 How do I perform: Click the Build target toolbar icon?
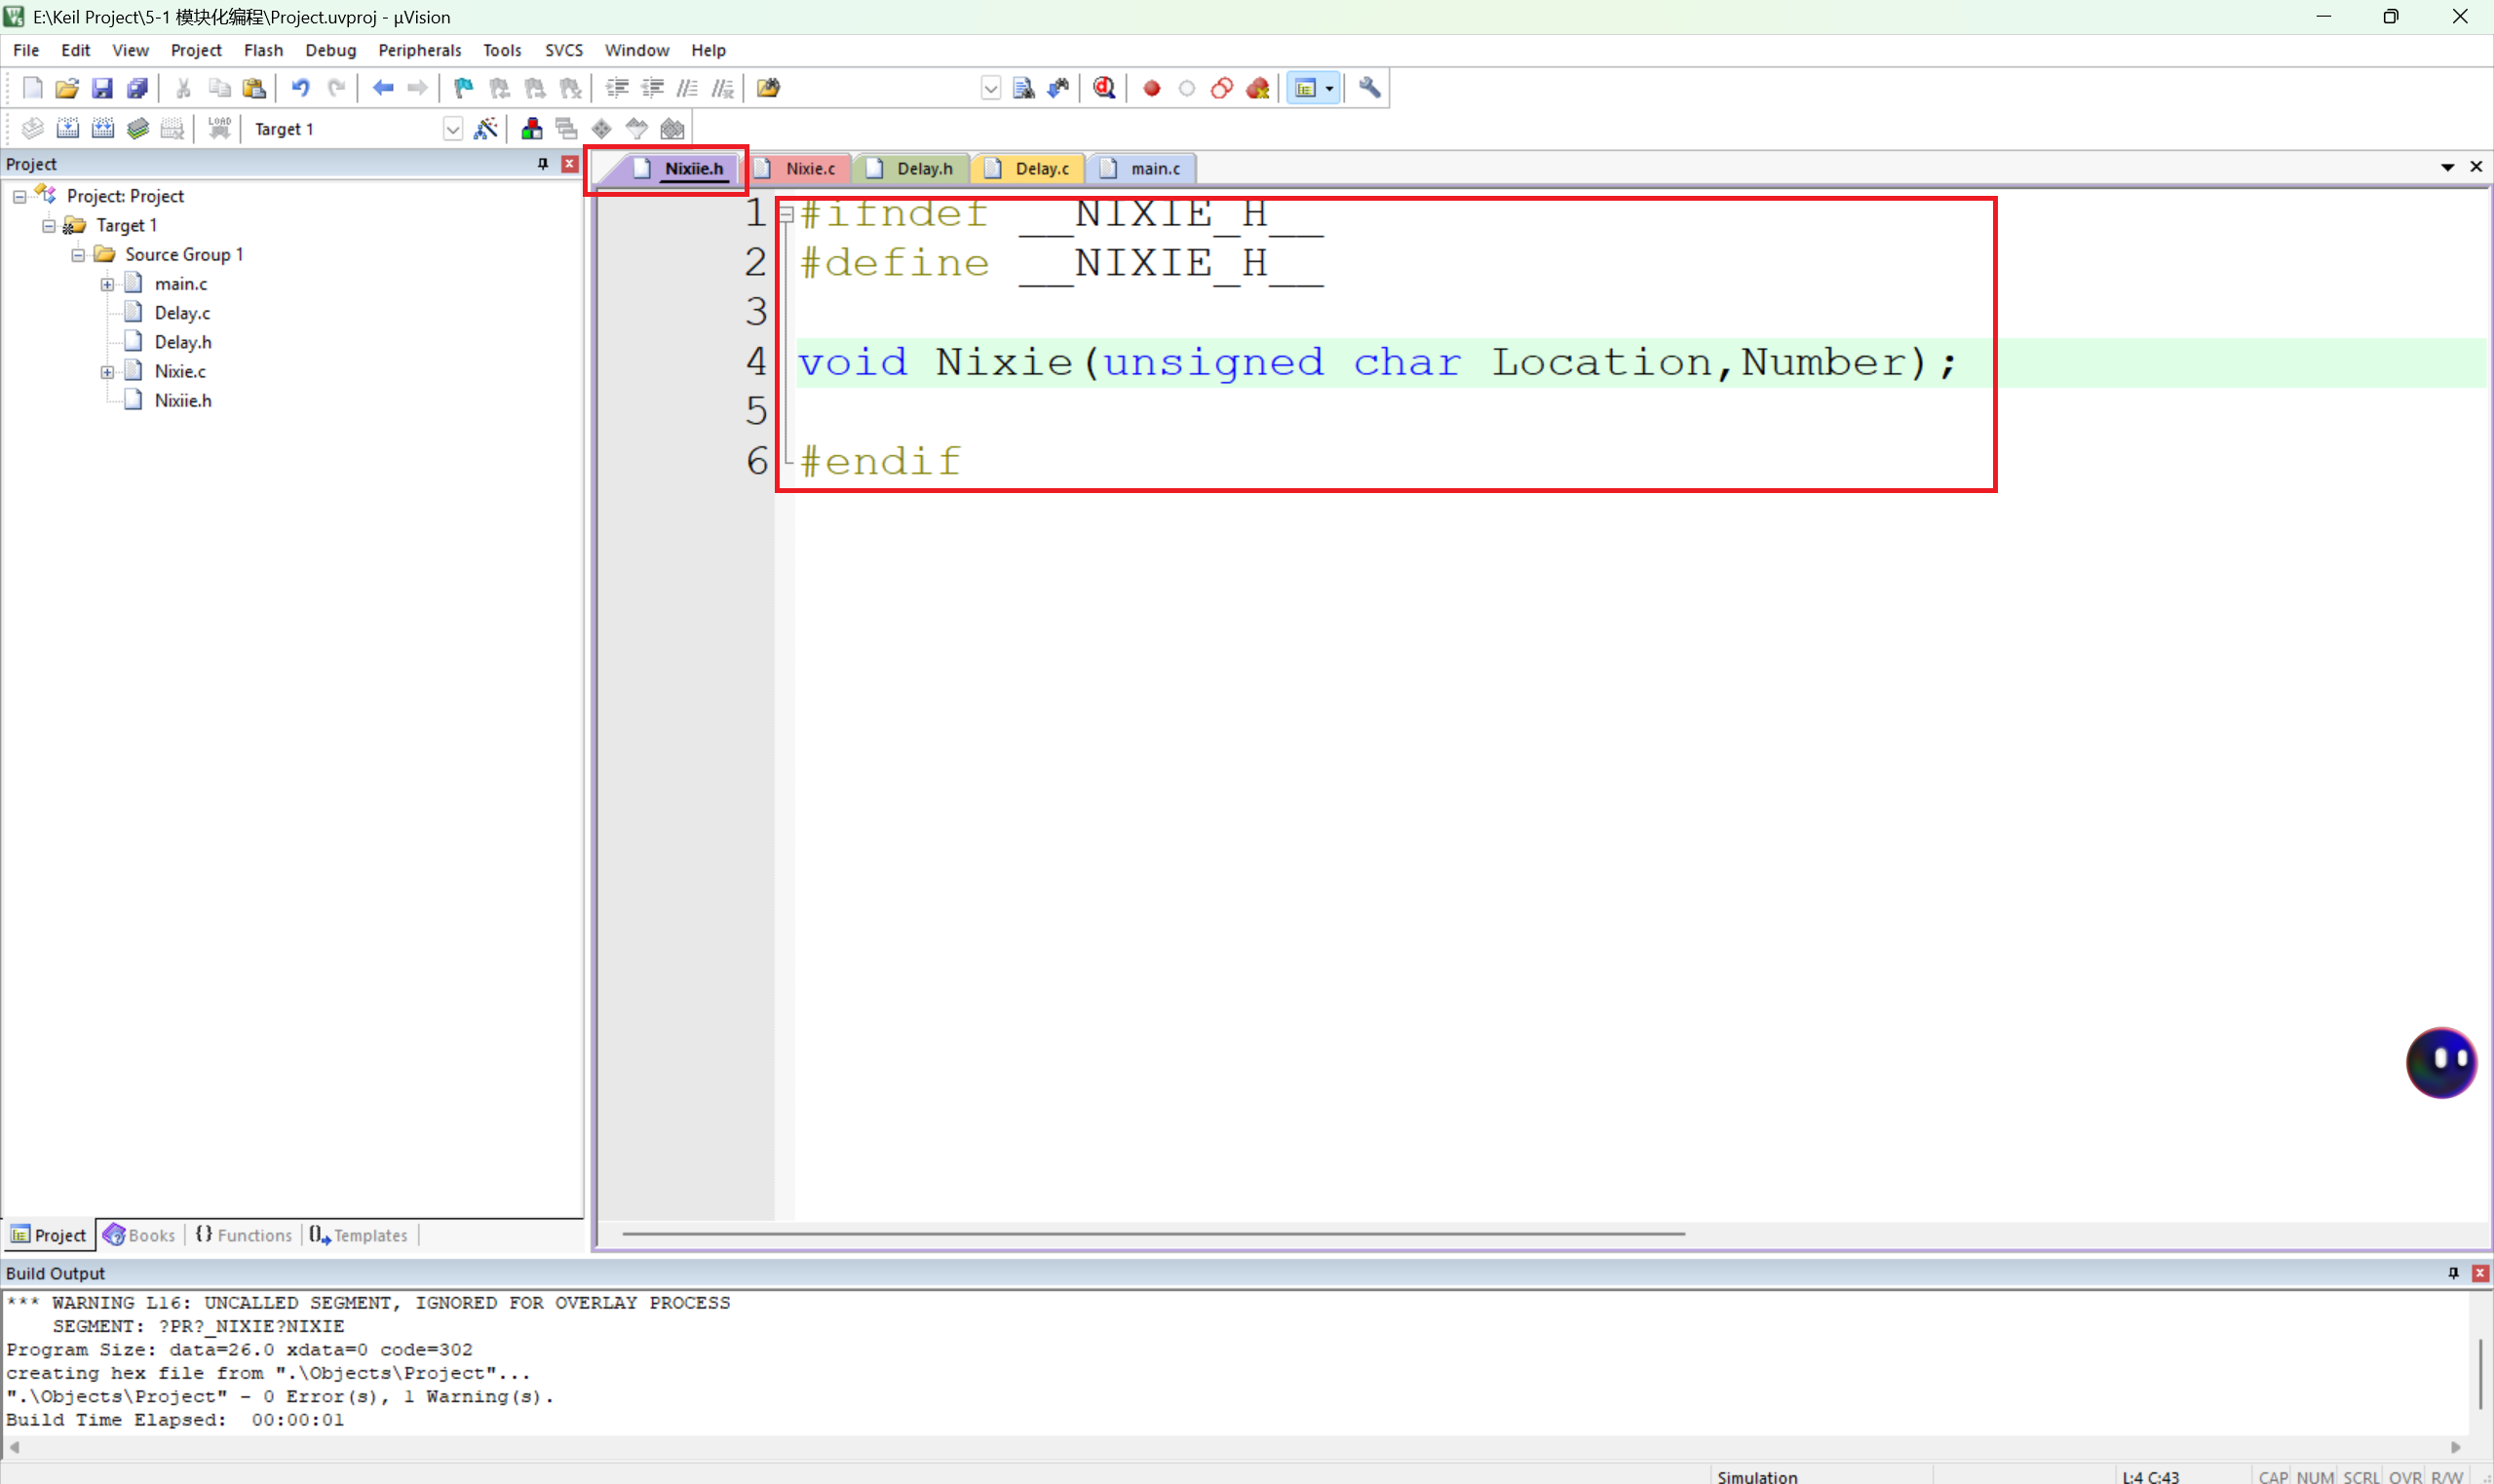tap(67, 128)
